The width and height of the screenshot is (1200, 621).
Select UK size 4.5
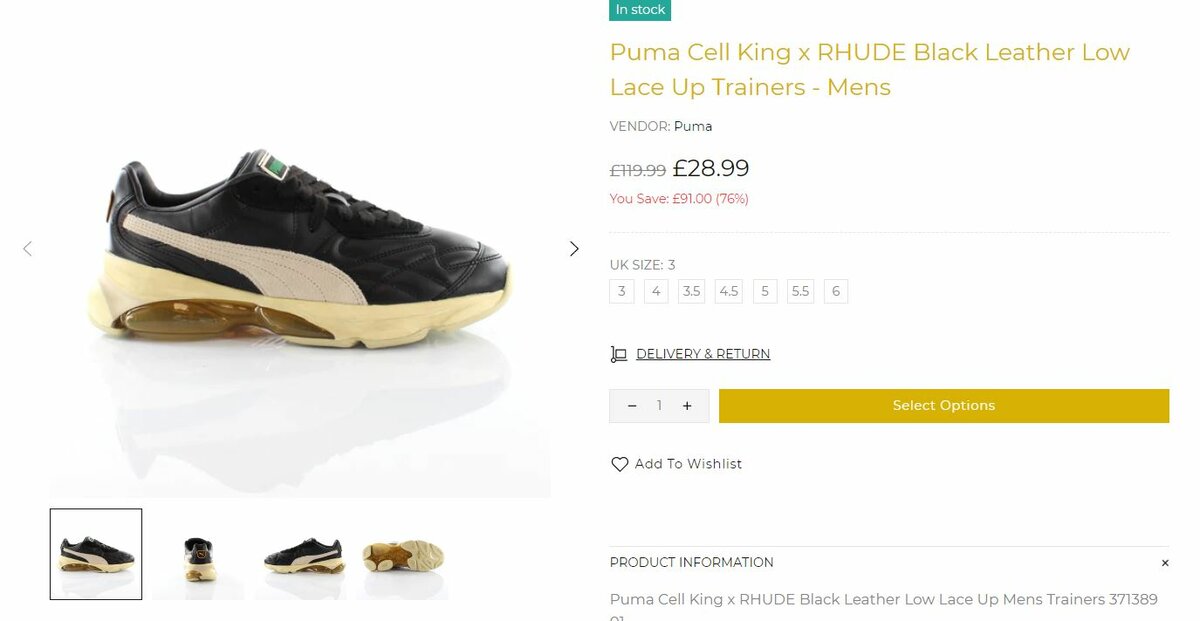729,292
